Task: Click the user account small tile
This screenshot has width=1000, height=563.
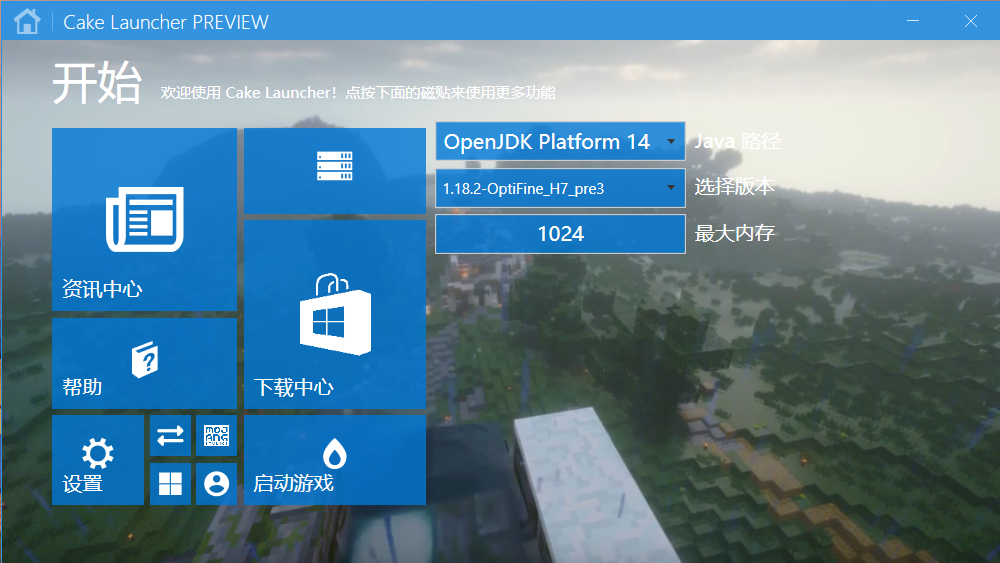Action: (216, 484)
